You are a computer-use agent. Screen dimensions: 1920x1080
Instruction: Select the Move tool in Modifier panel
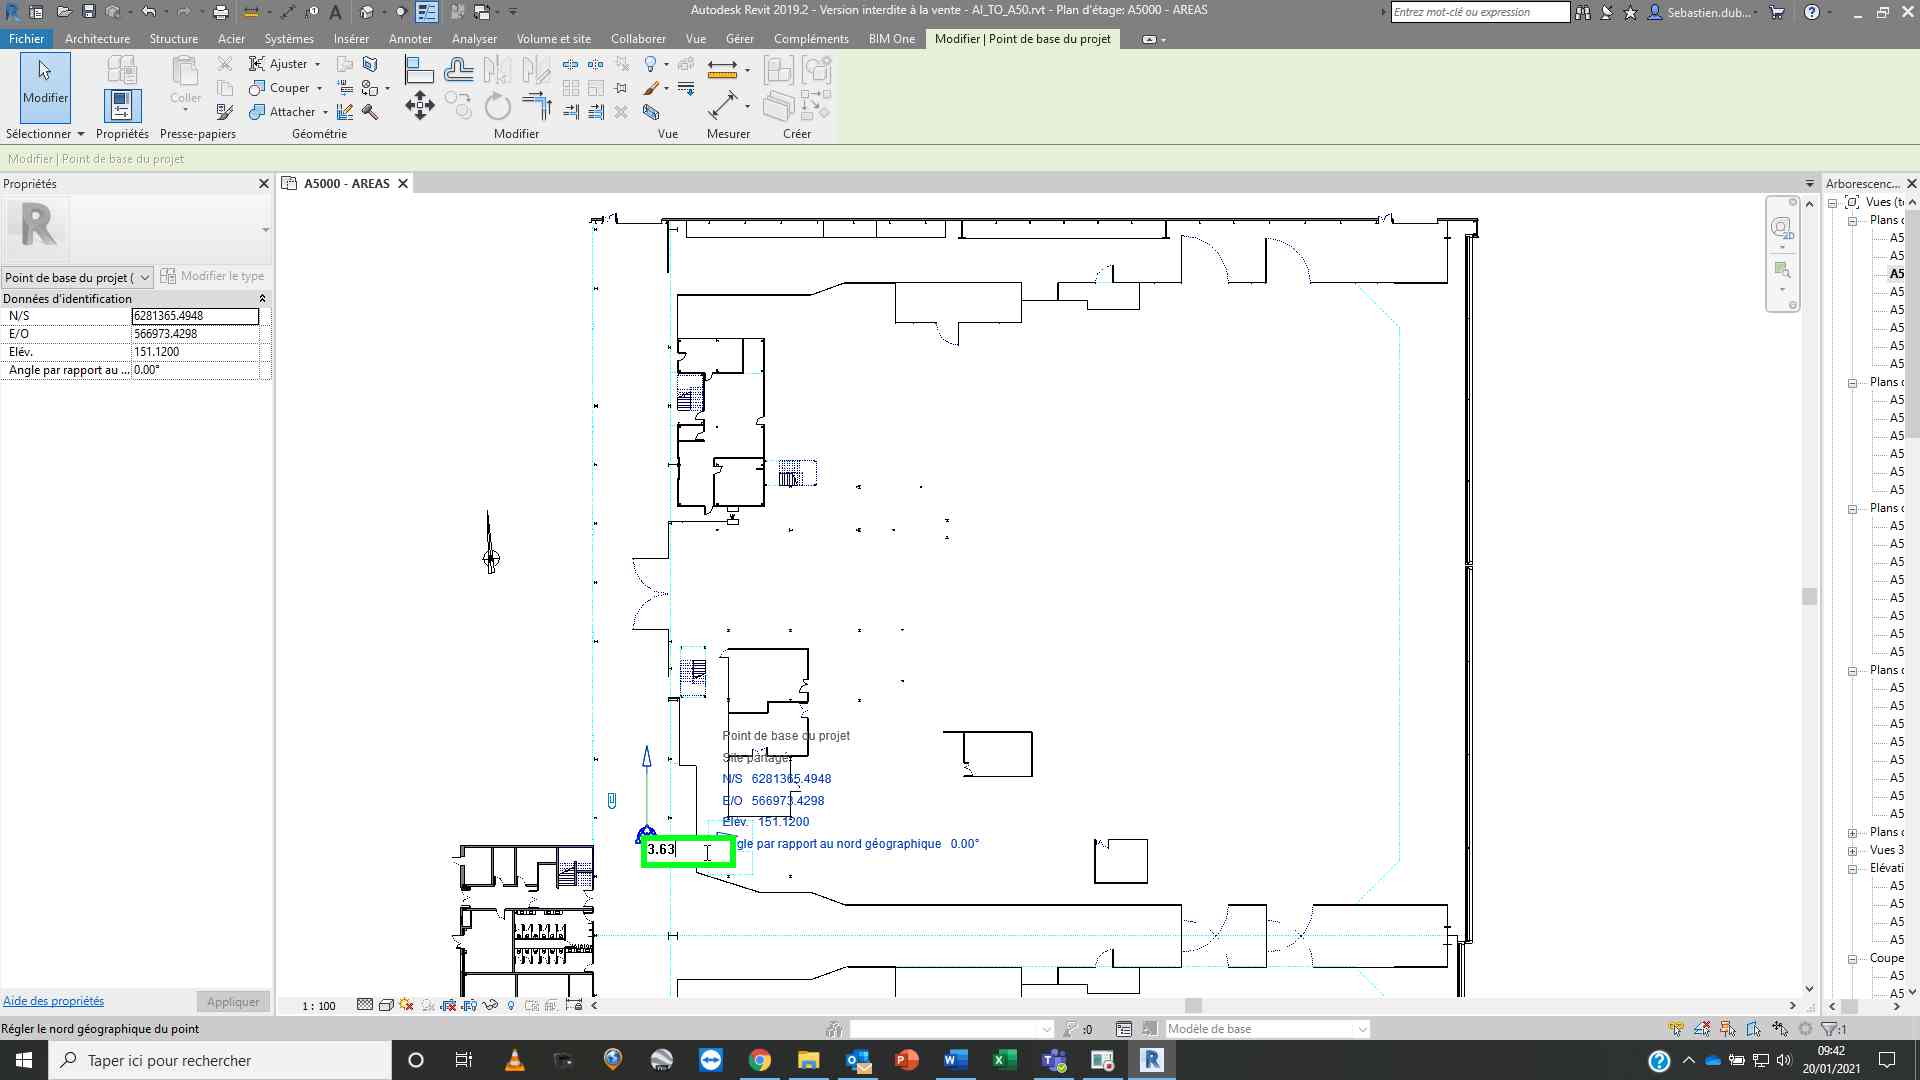(x=419, y=106)
